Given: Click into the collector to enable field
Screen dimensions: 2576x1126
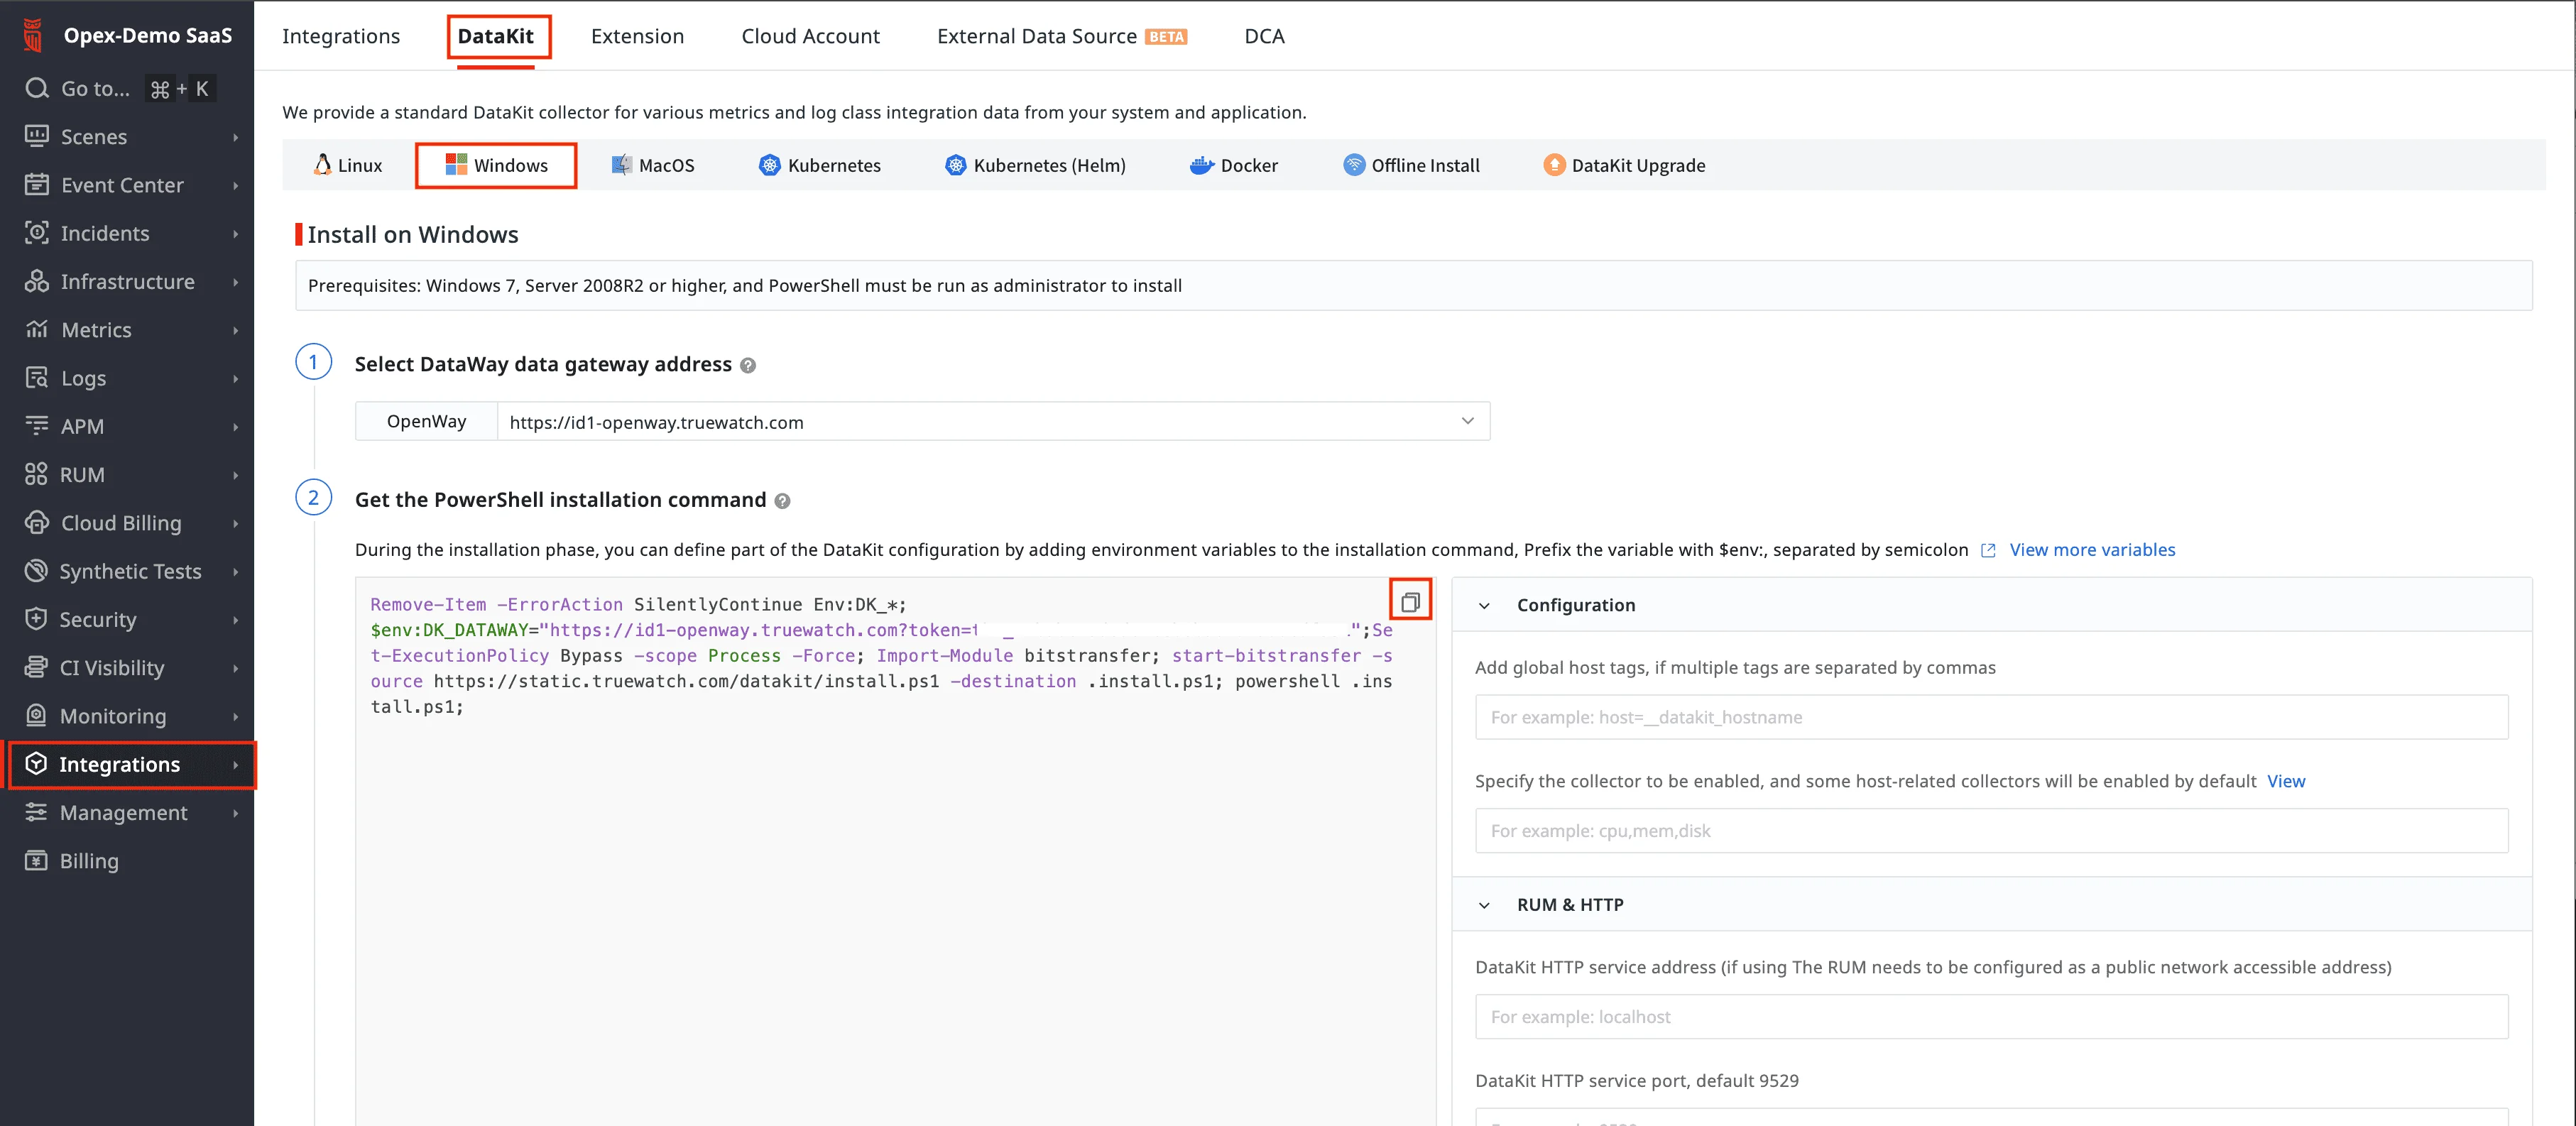Looking at the screenshot, I should pos(1991,831).
